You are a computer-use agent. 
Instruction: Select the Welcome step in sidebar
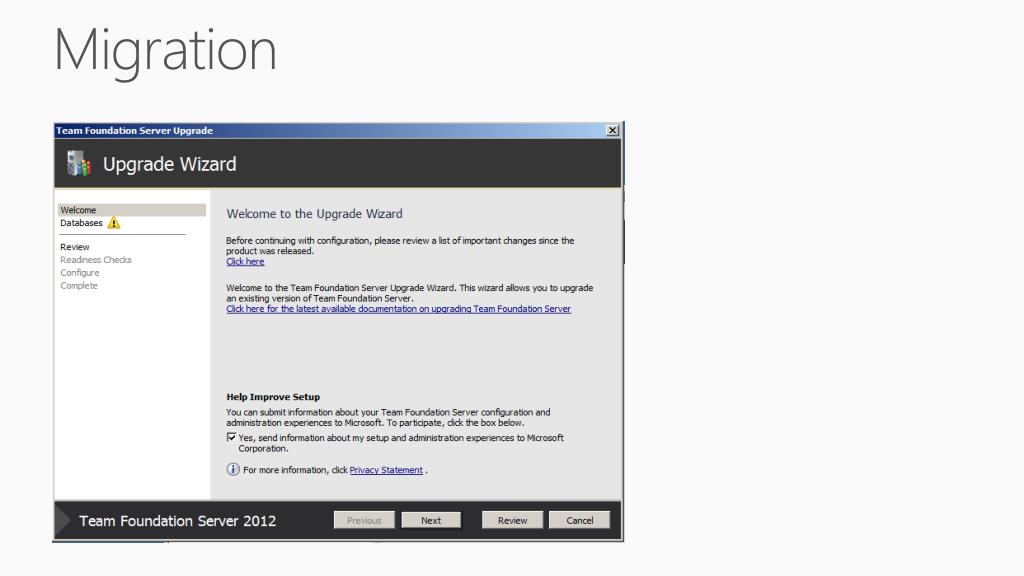click(x=132, y=210)
